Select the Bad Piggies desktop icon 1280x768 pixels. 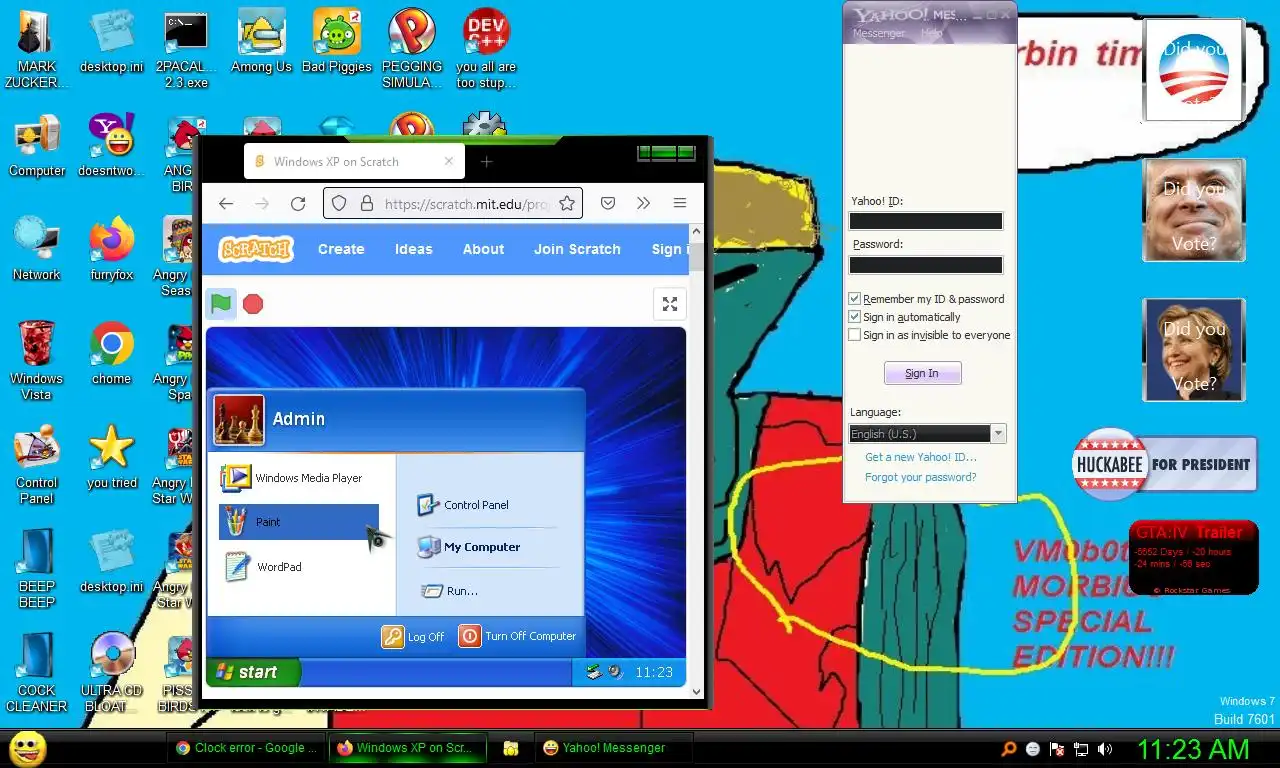click(336, 41)
